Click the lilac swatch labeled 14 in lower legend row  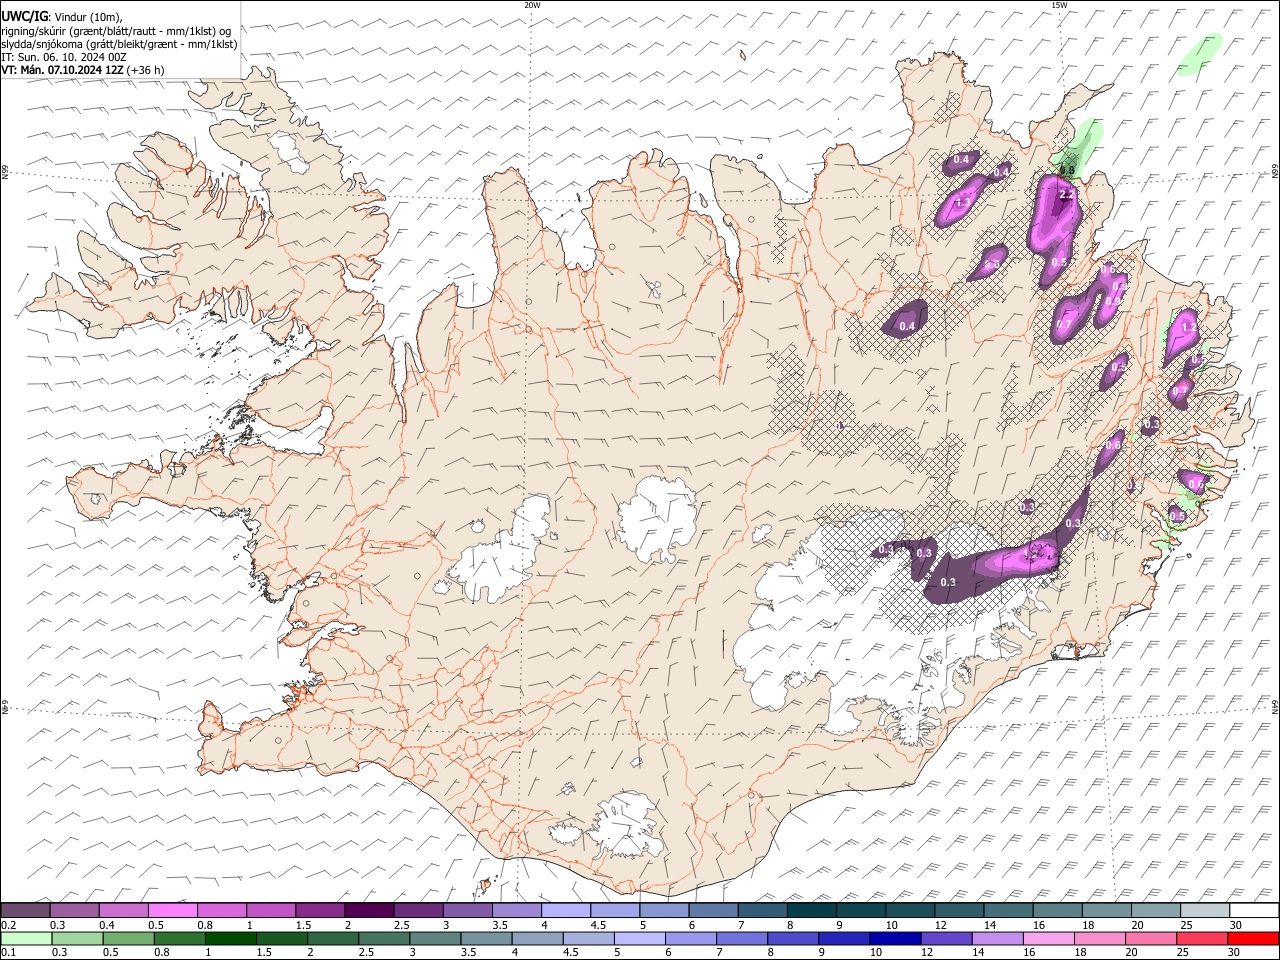tap(998, 938)
